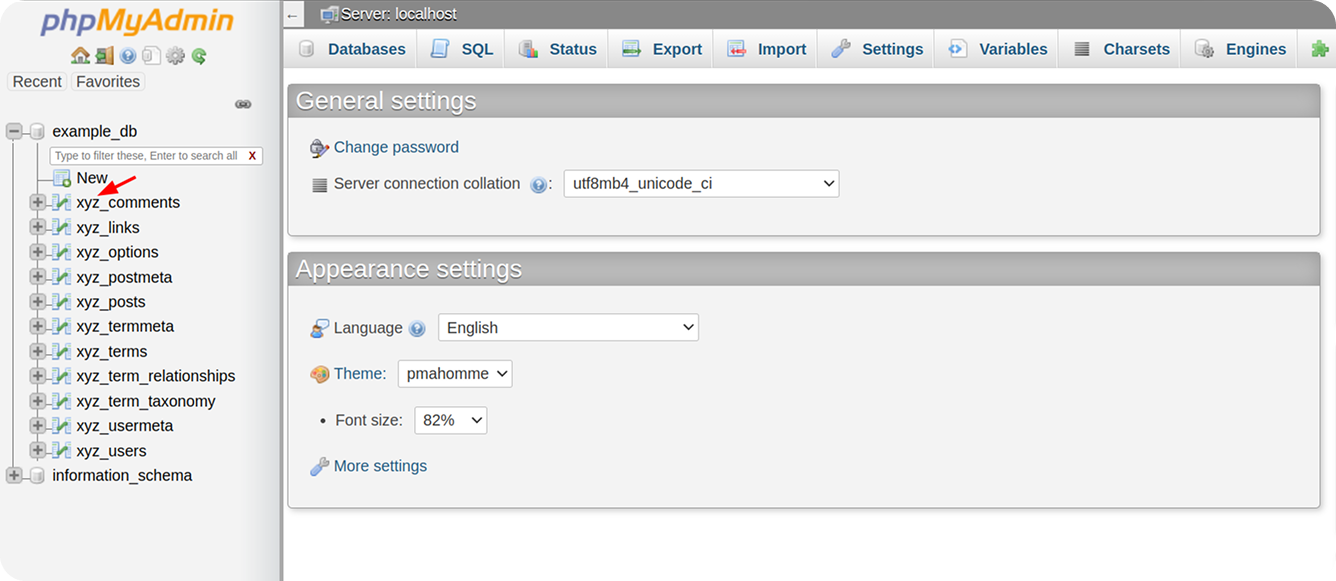
Task: Click the information_schema database cylinder icon
Action: click(37, 475)
